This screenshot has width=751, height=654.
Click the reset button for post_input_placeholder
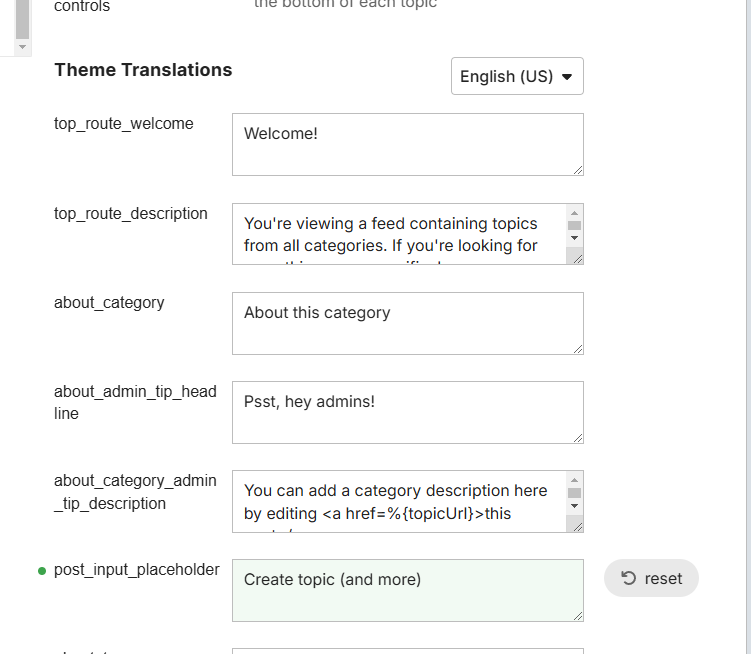click(x=651, y=578)
